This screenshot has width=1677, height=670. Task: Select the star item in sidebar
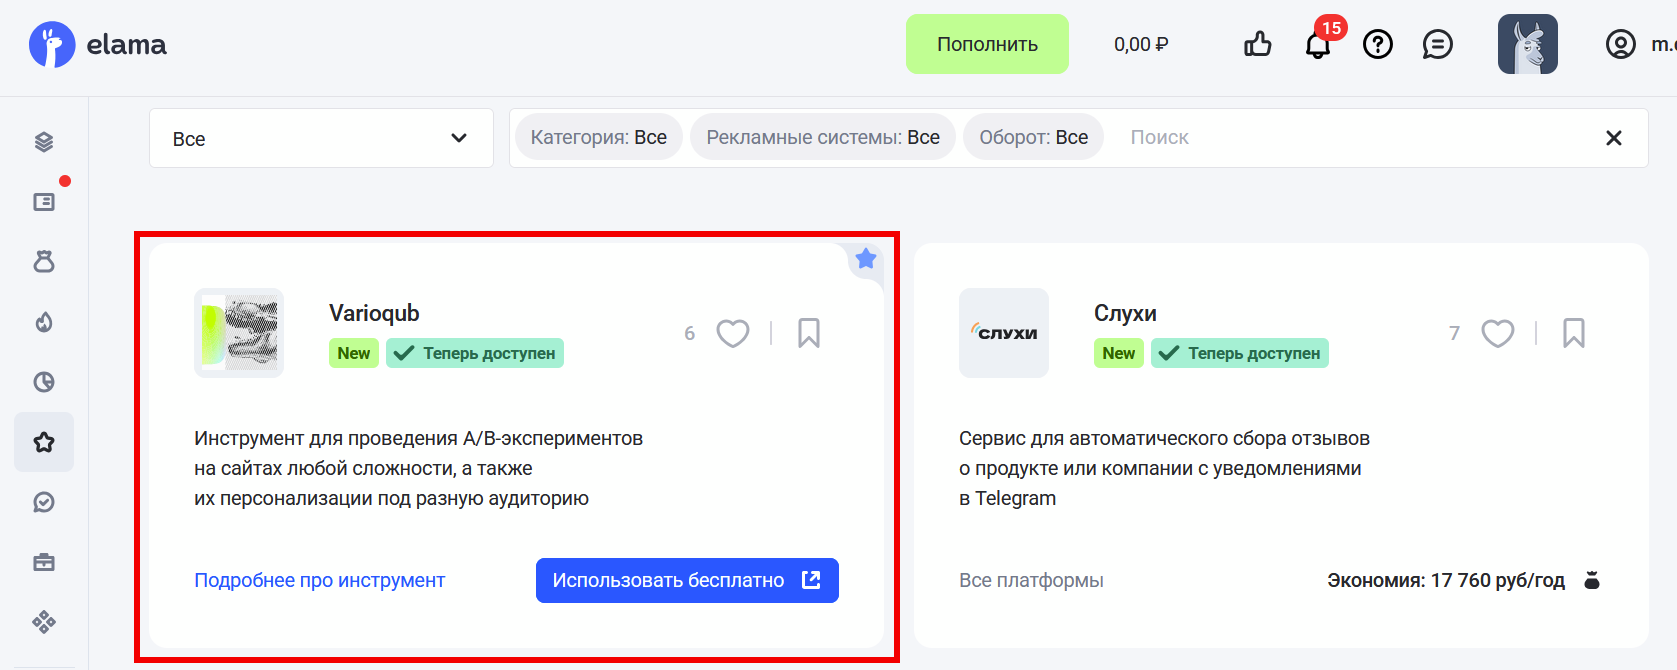pyautogui.click(x=44, y=442)
